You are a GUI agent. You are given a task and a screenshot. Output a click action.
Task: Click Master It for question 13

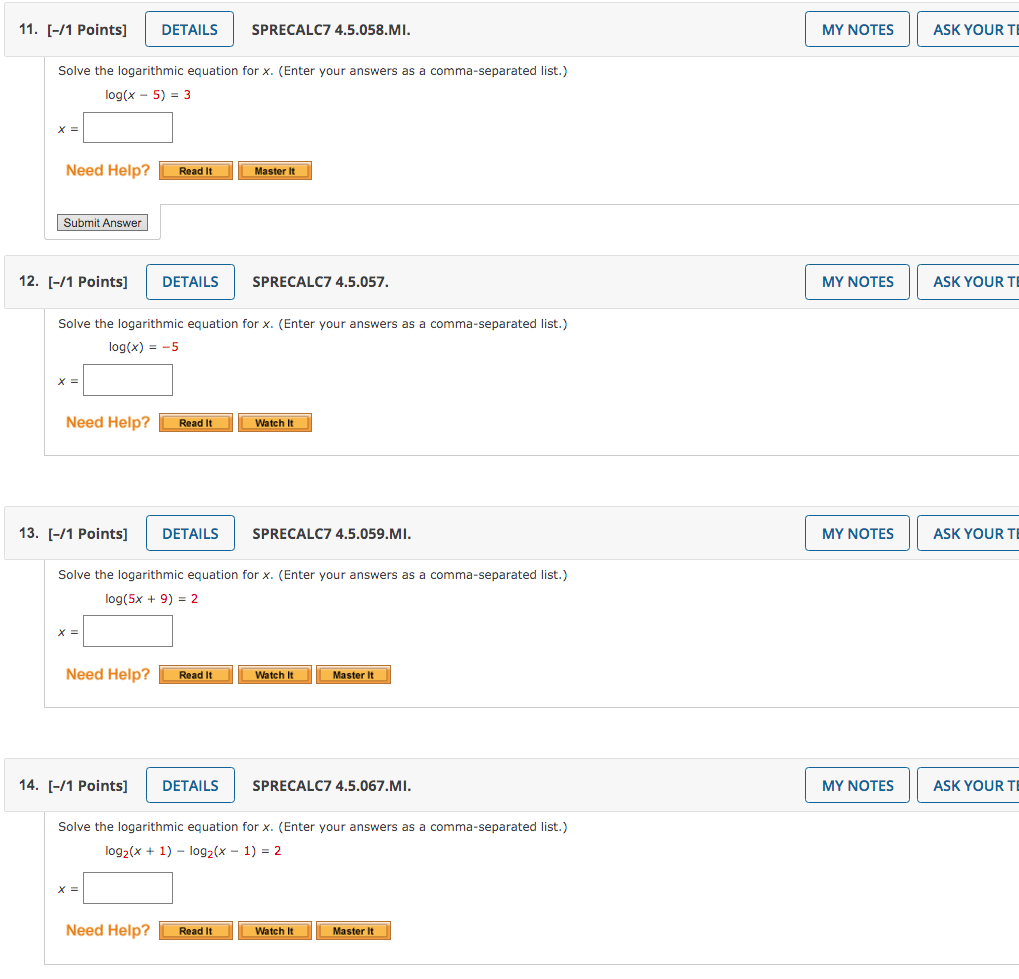(352, 674)
